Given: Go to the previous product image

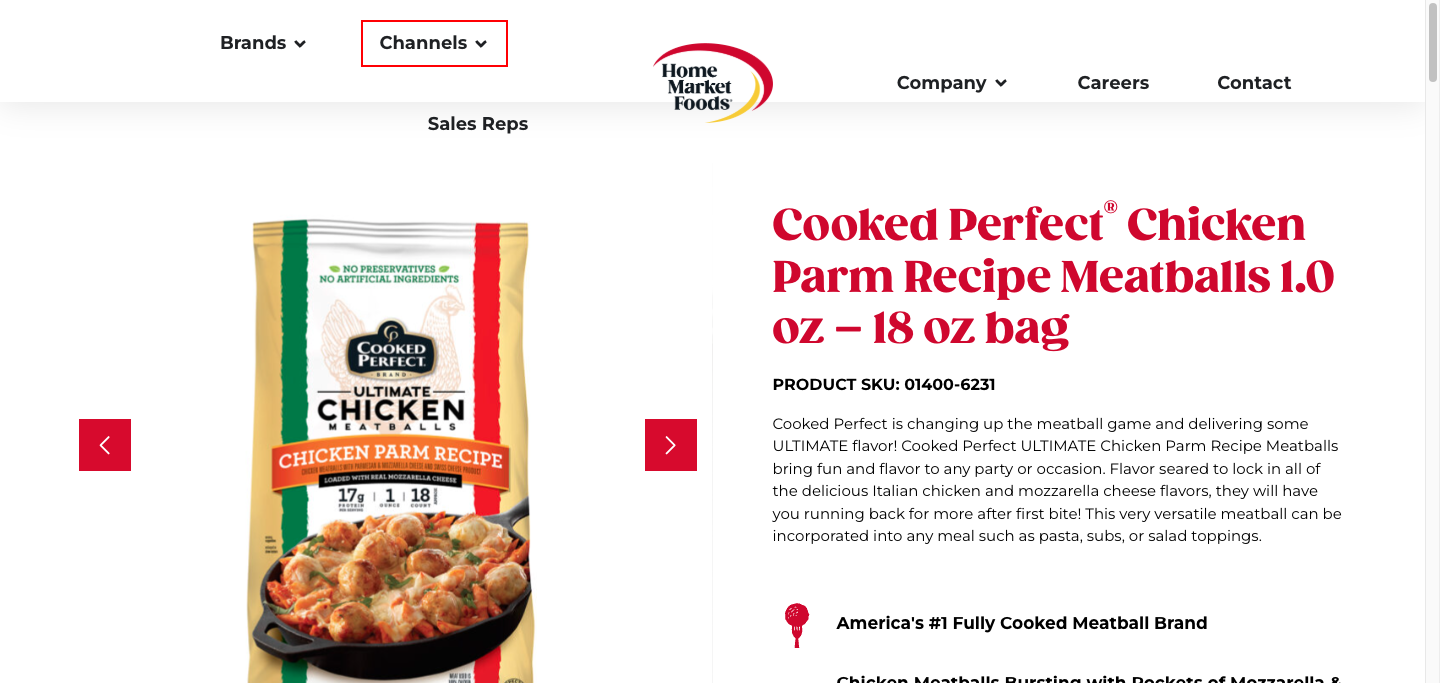Looking at the screenshot, I should point(105,445).
